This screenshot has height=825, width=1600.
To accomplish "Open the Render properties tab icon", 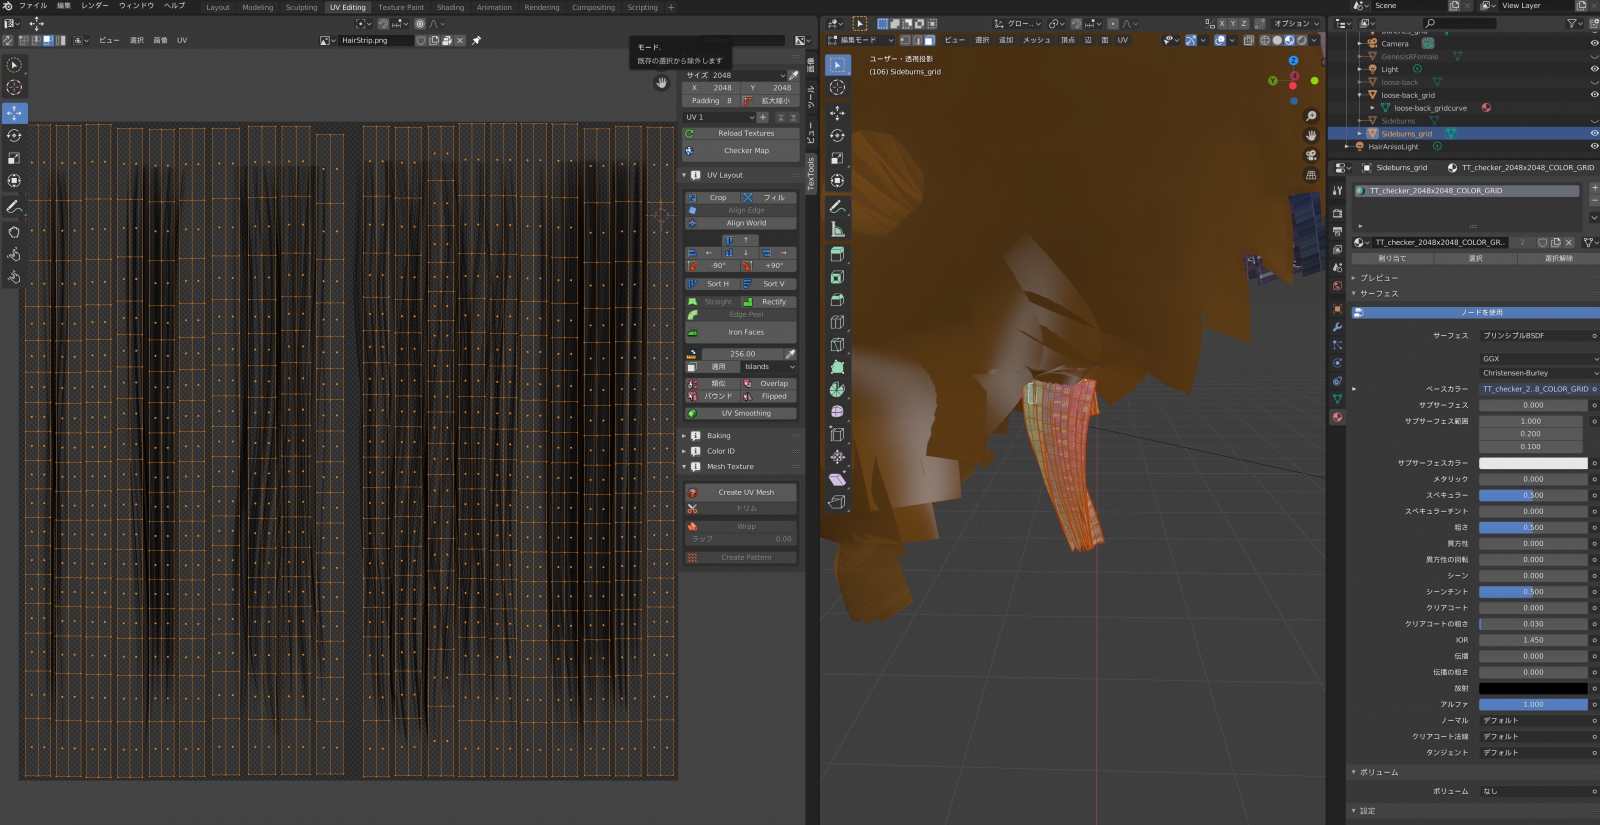I will (x=1337, y=213).
